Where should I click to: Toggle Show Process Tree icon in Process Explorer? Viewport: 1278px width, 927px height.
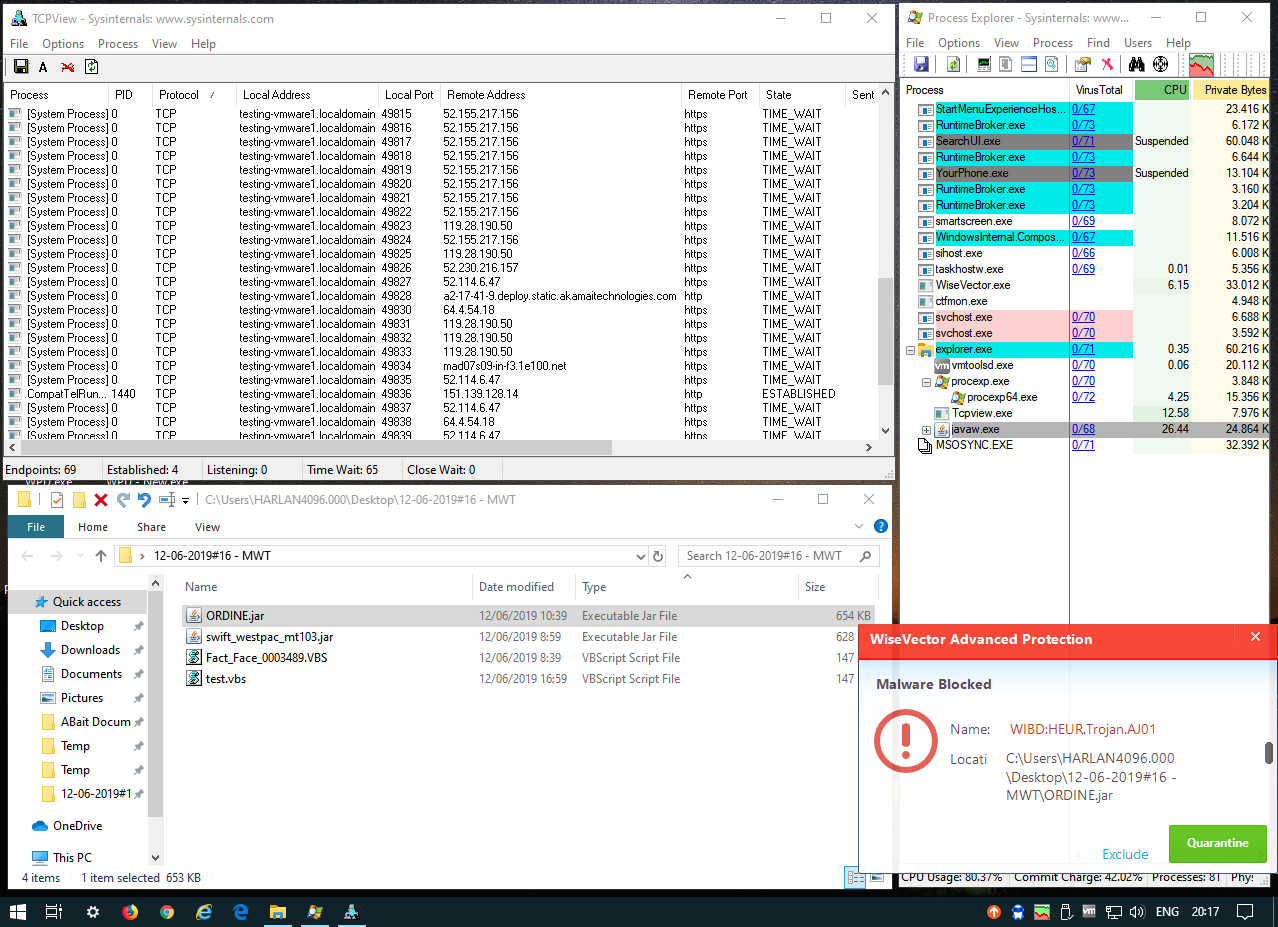1006,64
